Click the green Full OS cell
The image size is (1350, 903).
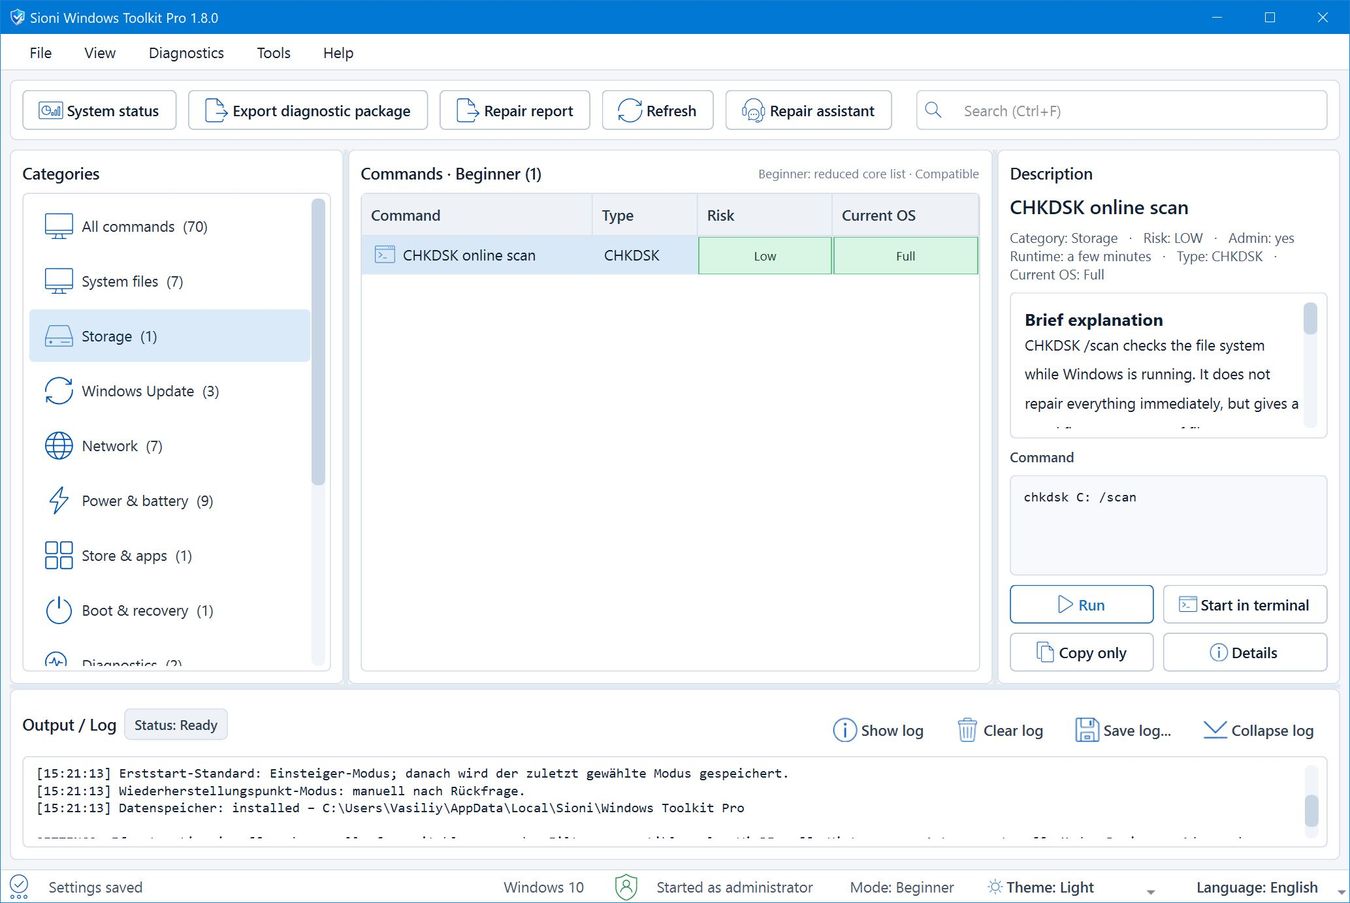click(905, 256)
